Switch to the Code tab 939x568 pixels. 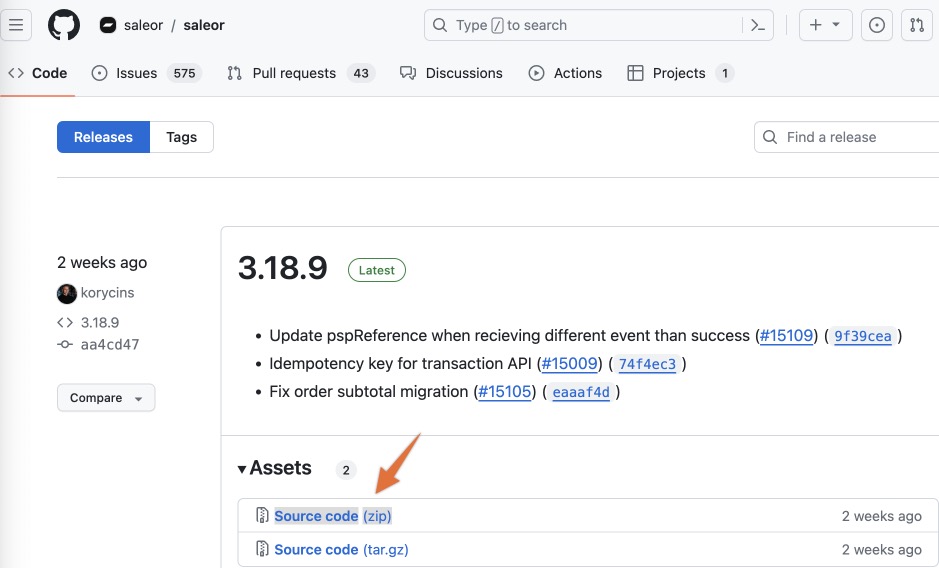(x=37, y=73)
